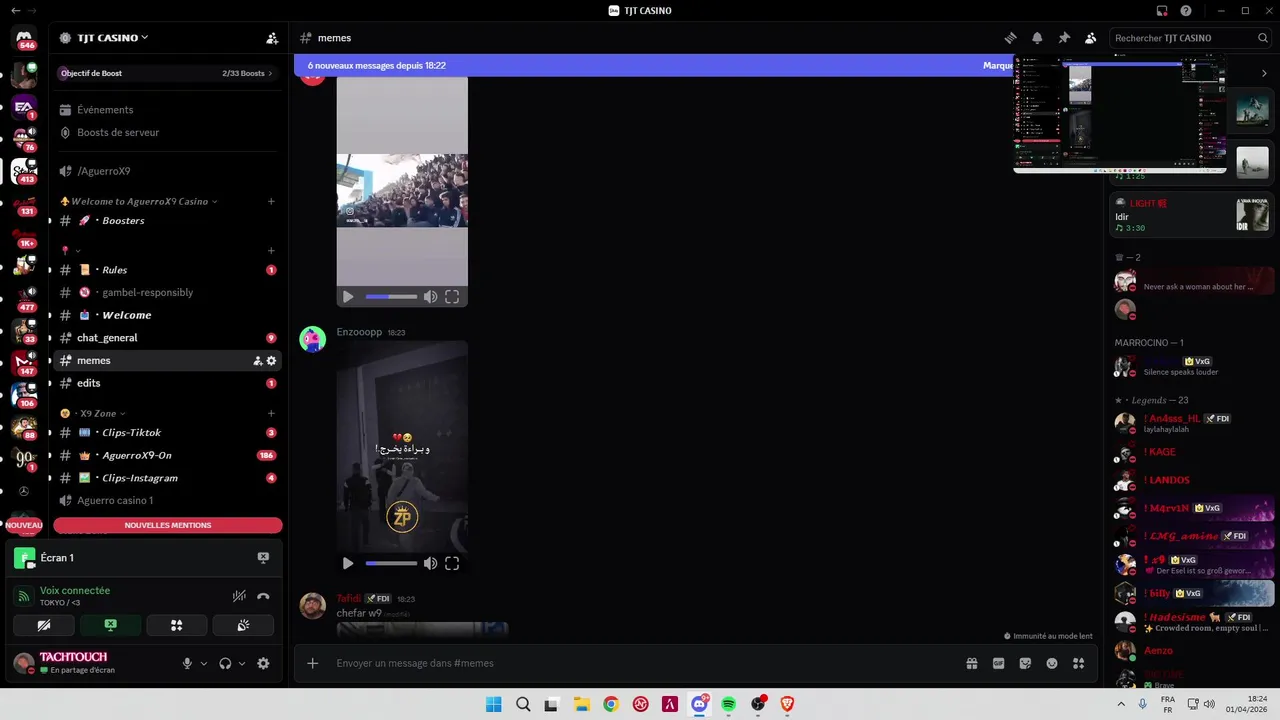Open the help question mark icon
The image size is (1280, 720).
(1186, 11)
